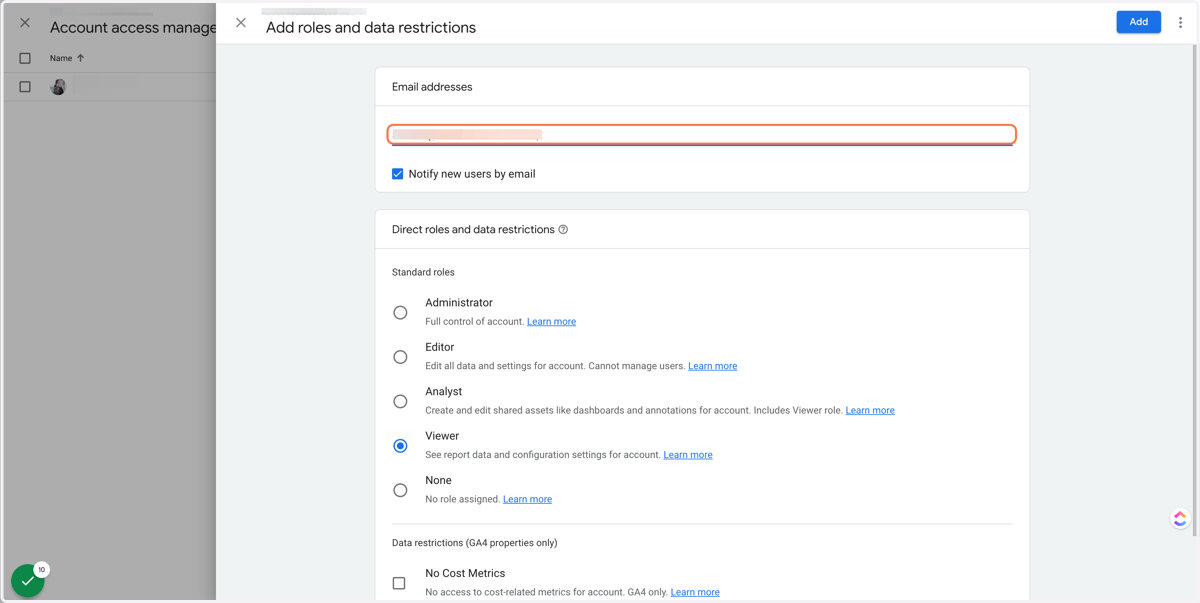Image resolution: width=1200 pixels, height=603 pixels.
Task: Close the Account access management window behind
Action: pyautogui.click(x=25, y=22)
